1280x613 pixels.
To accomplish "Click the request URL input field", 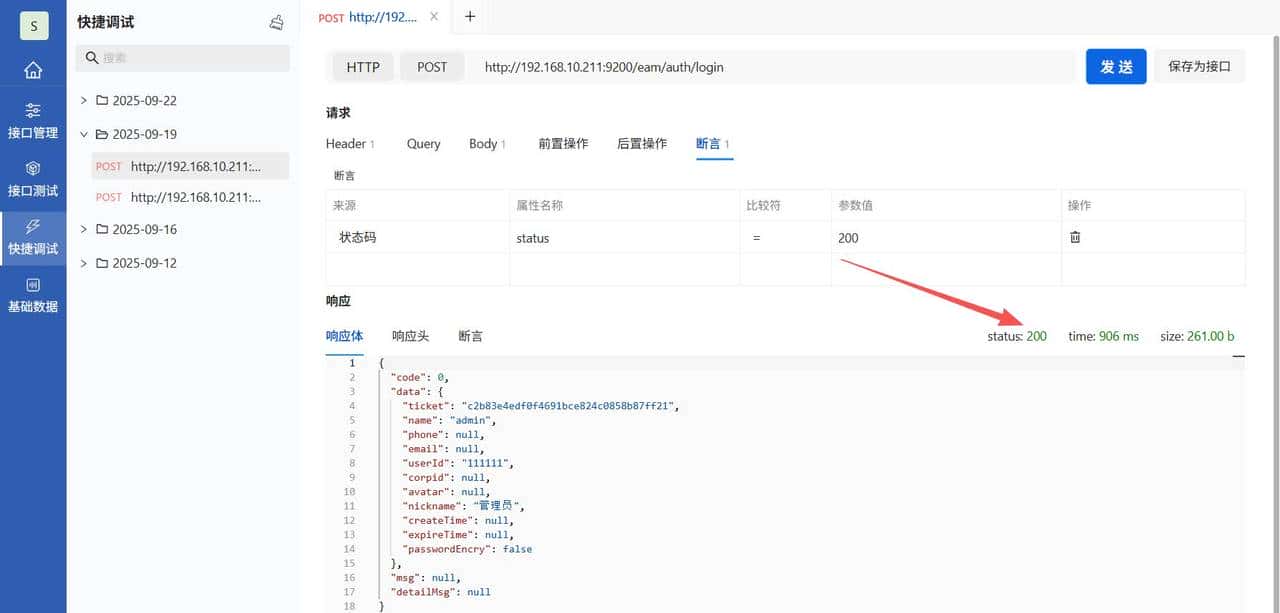I will [700, 67].
